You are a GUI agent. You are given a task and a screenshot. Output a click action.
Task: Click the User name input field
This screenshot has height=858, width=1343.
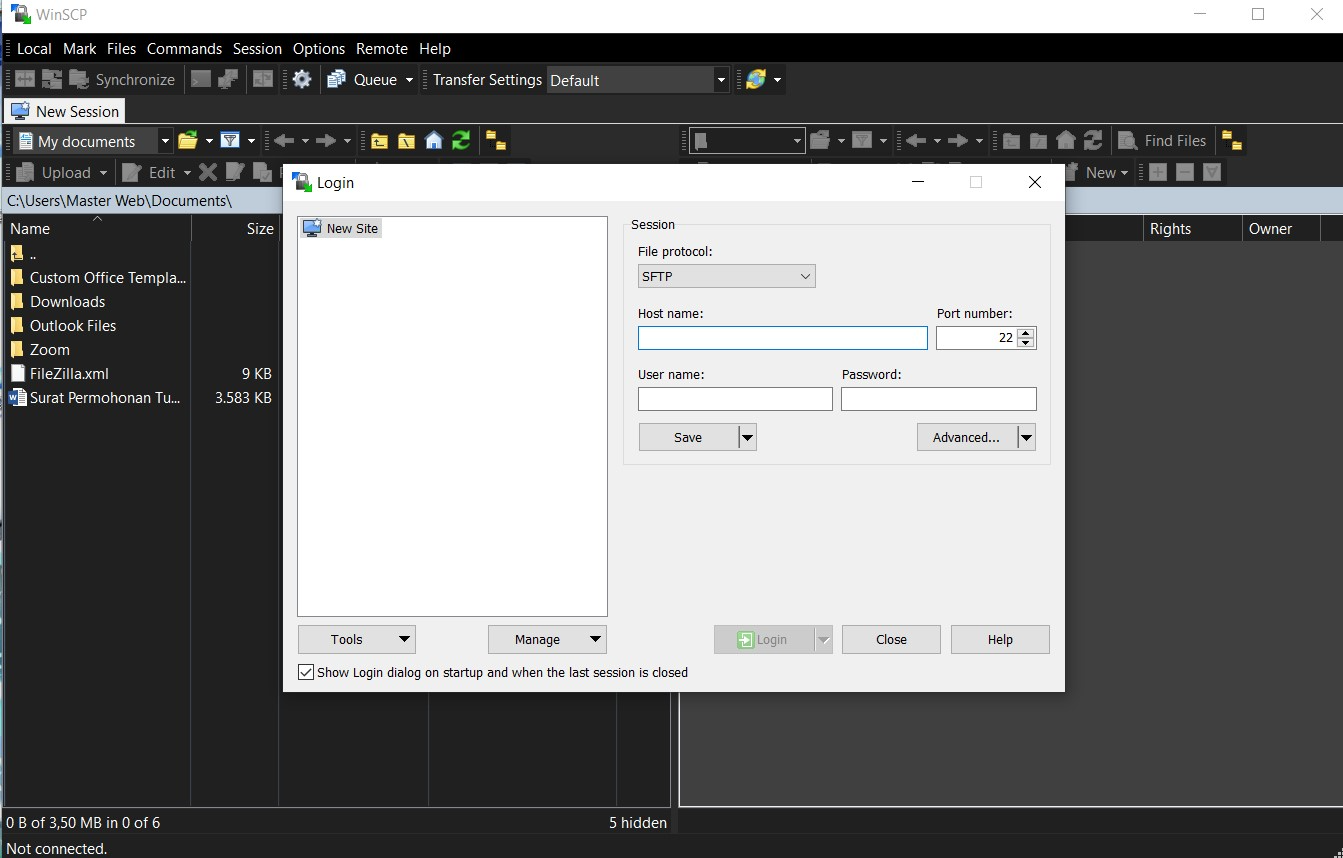click(735, 399)
